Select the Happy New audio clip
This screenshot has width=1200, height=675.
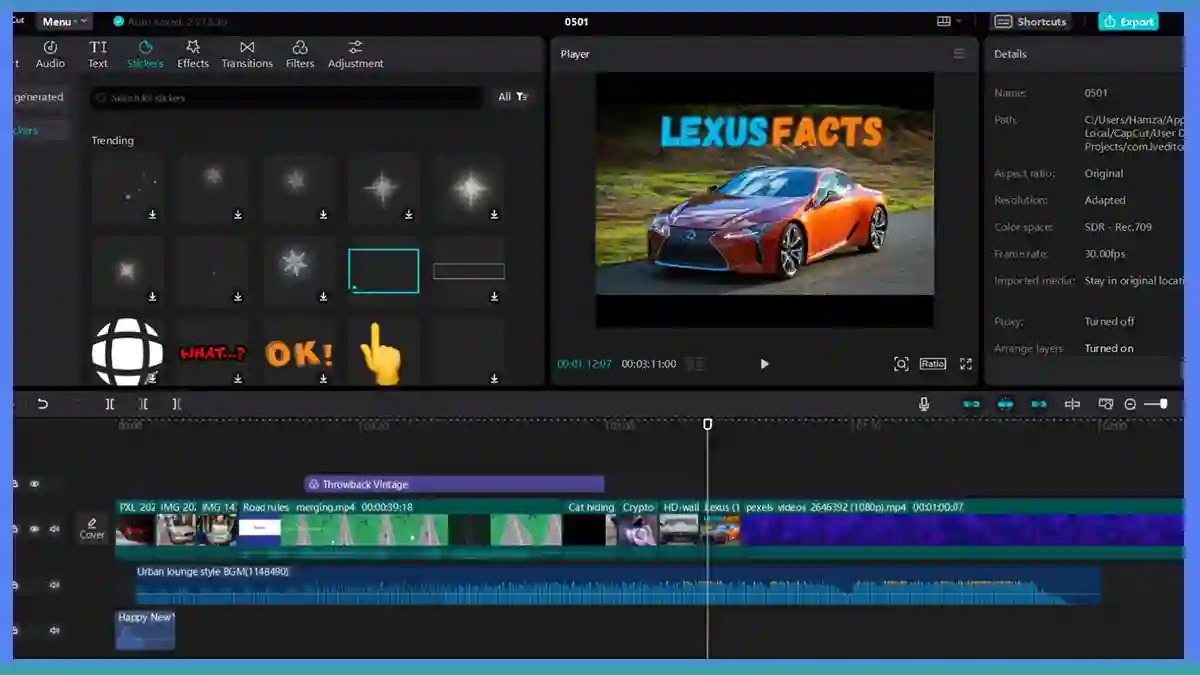(x=145, y=630)
